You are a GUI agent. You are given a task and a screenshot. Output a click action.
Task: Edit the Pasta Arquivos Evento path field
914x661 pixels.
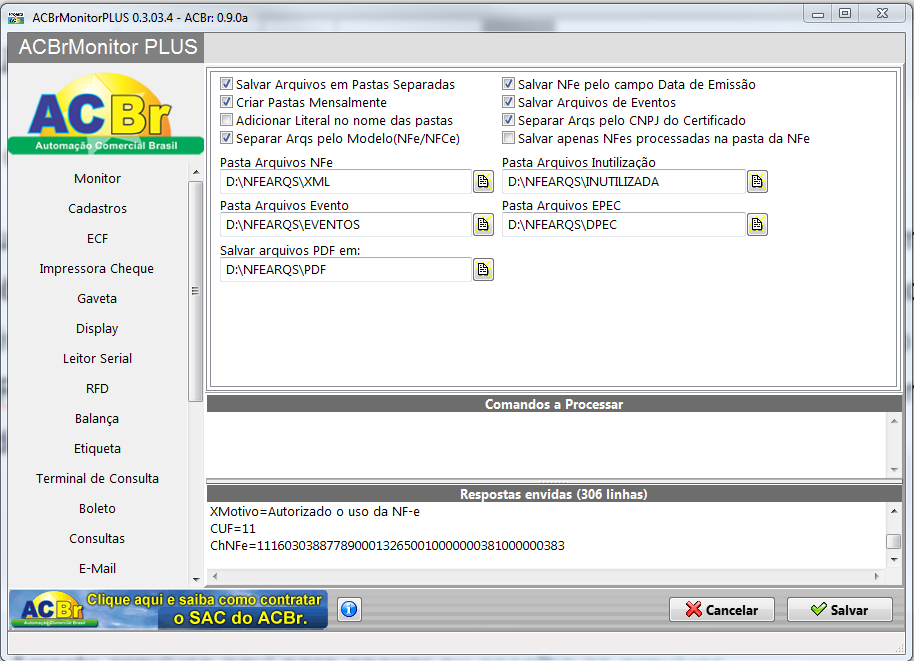pyautogui.click(x=346, y=224)
